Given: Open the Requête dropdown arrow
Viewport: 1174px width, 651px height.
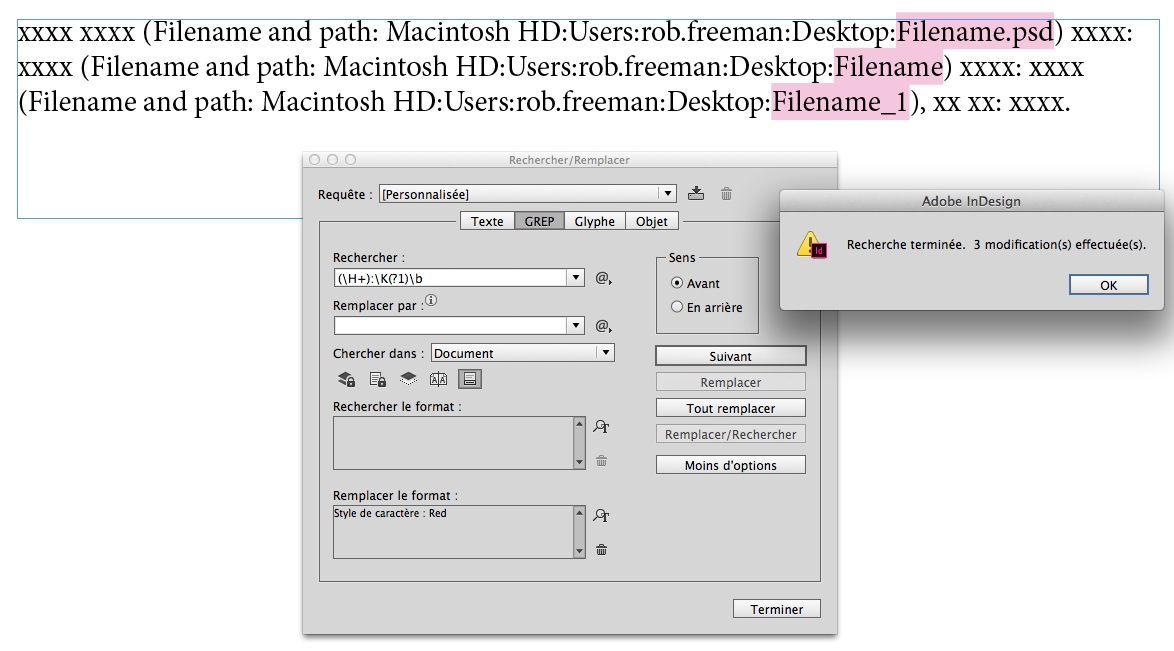Looking at the screenshot, I should [x=667, y=193].
